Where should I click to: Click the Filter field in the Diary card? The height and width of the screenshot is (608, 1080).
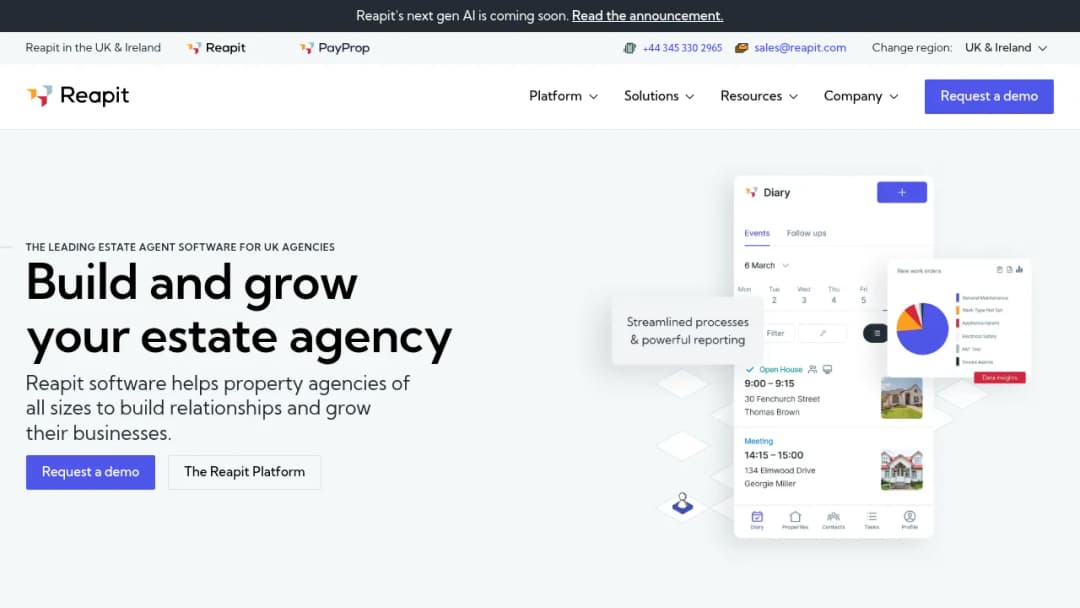point(776,333)
